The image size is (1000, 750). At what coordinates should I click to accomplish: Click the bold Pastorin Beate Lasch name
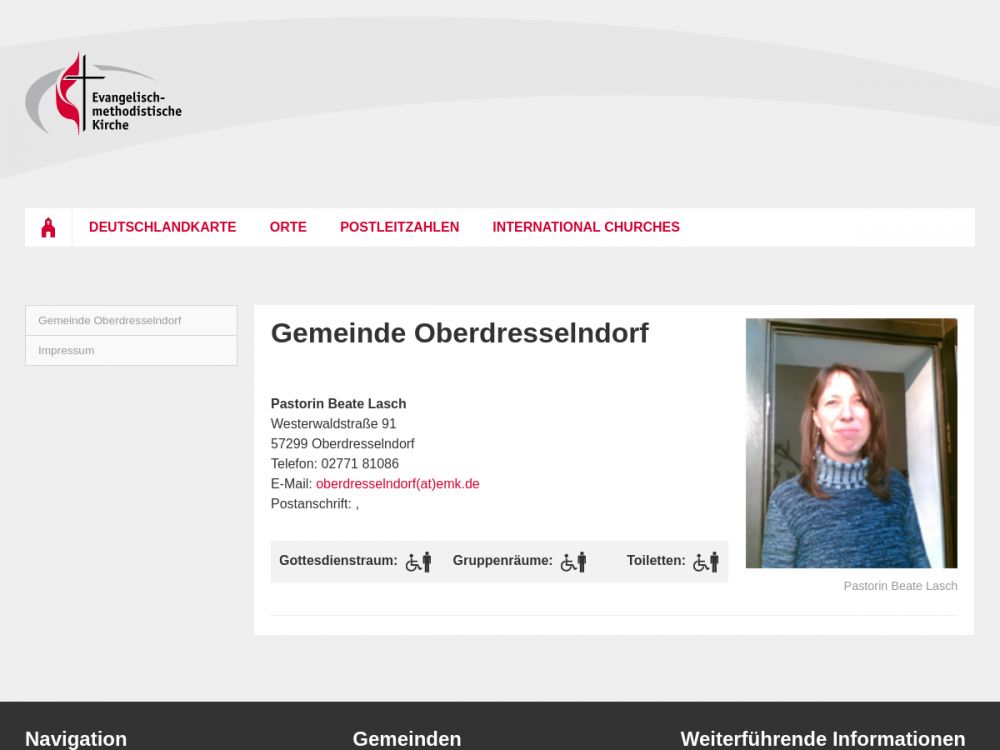(339, 404)
